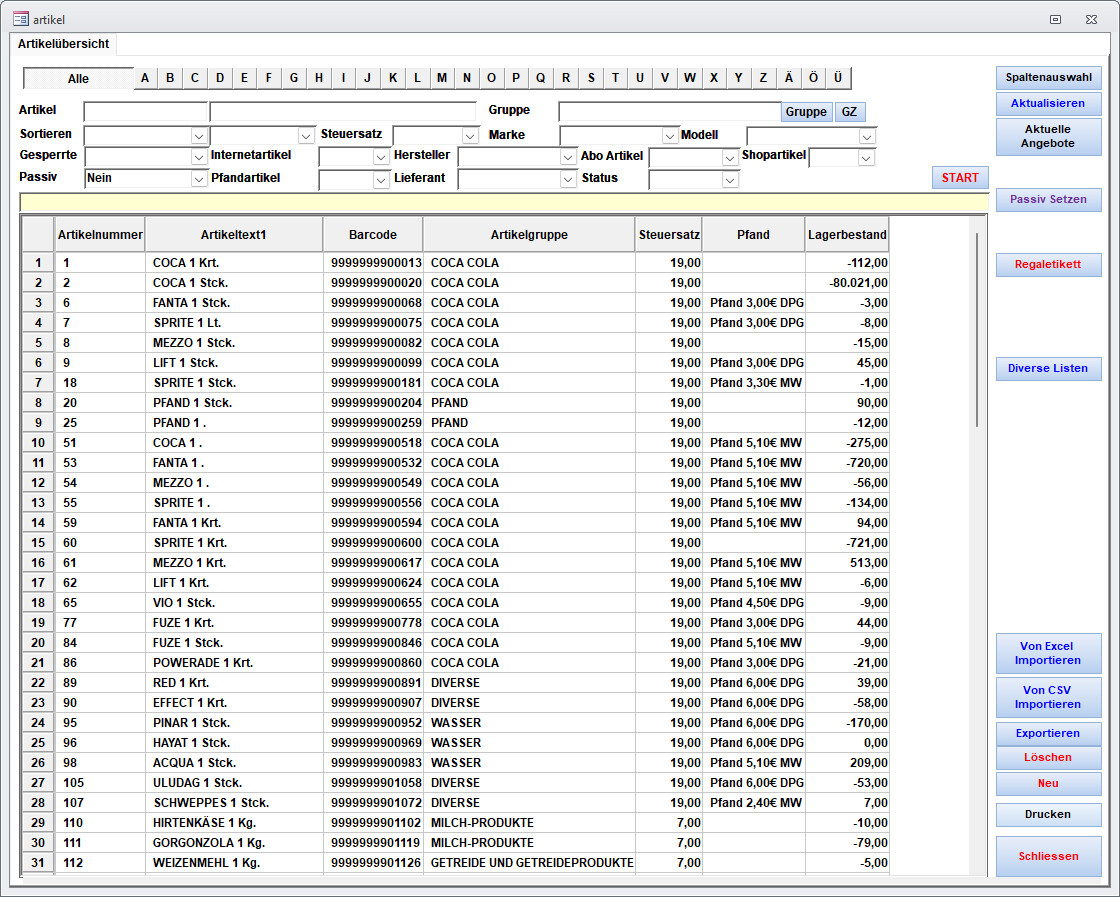Click the Lagerbestand column header
This screenshot has width=1120, height=897.
point(847,235)
